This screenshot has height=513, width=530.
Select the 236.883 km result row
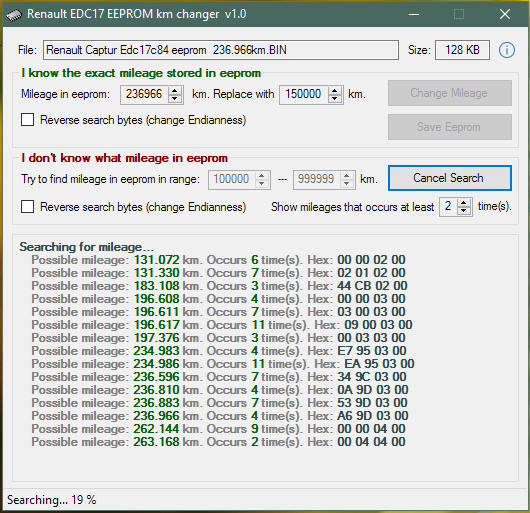pos(220,403)
